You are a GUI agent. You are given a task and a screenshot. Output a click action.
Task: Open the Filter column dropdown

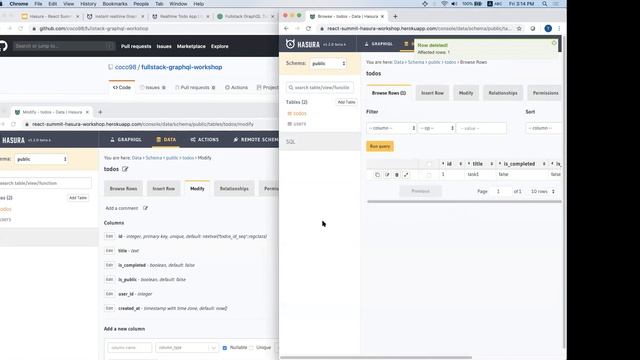click(x=391, y=128)
